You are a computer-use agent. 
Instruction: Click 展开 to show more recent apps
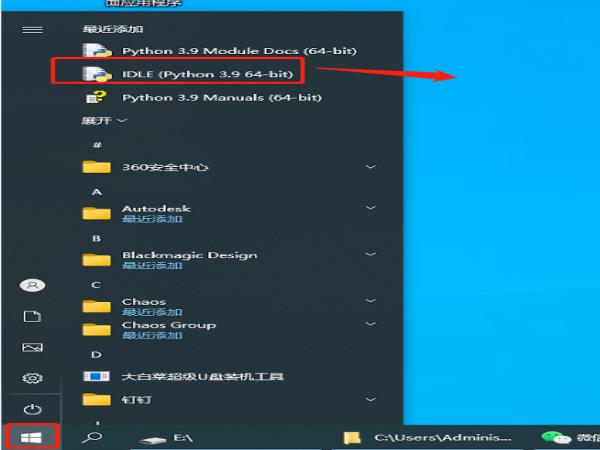pos(104,121)
